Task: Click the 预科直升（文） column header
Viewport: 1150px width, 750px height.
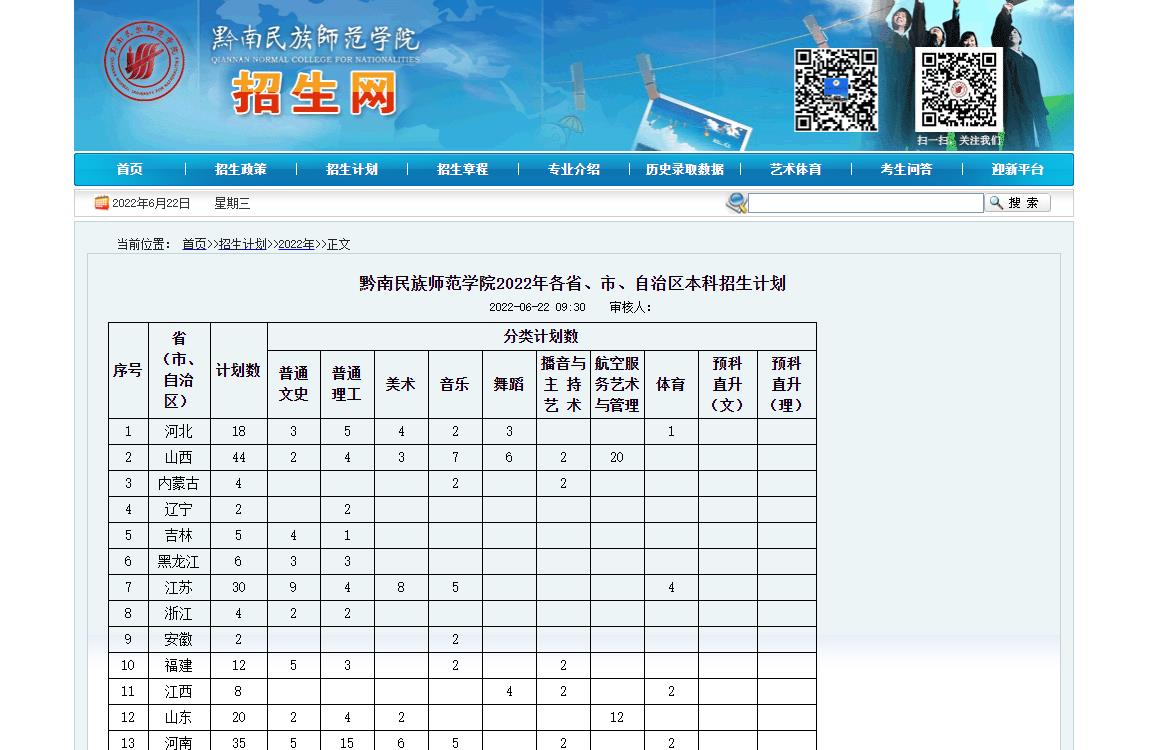Action: click(x=728, y=384)
